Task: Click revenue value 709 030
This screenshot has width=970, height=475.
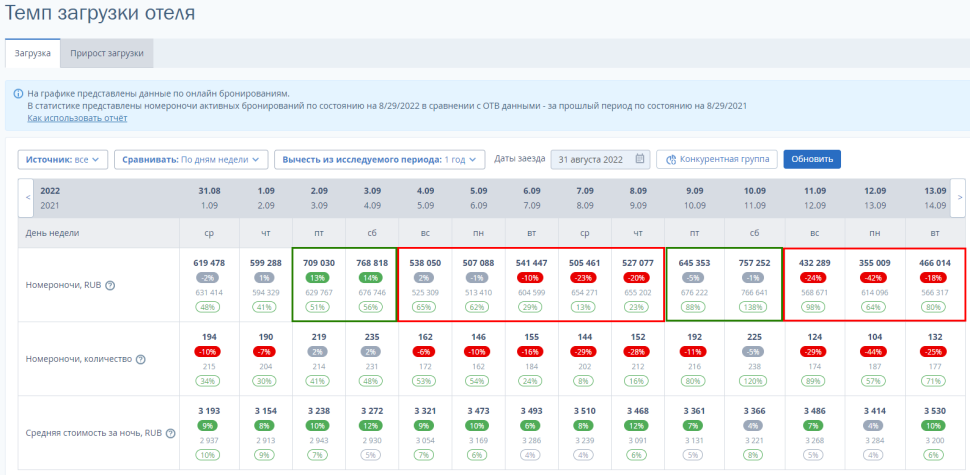Action: pyautogui.click(x=319, y=263)
